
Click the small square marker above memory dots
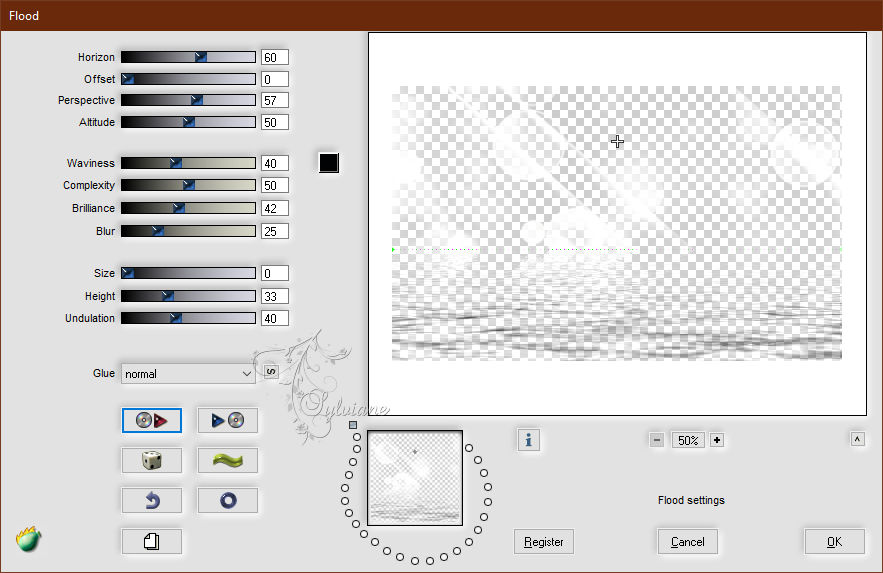[x=353, y=425]
